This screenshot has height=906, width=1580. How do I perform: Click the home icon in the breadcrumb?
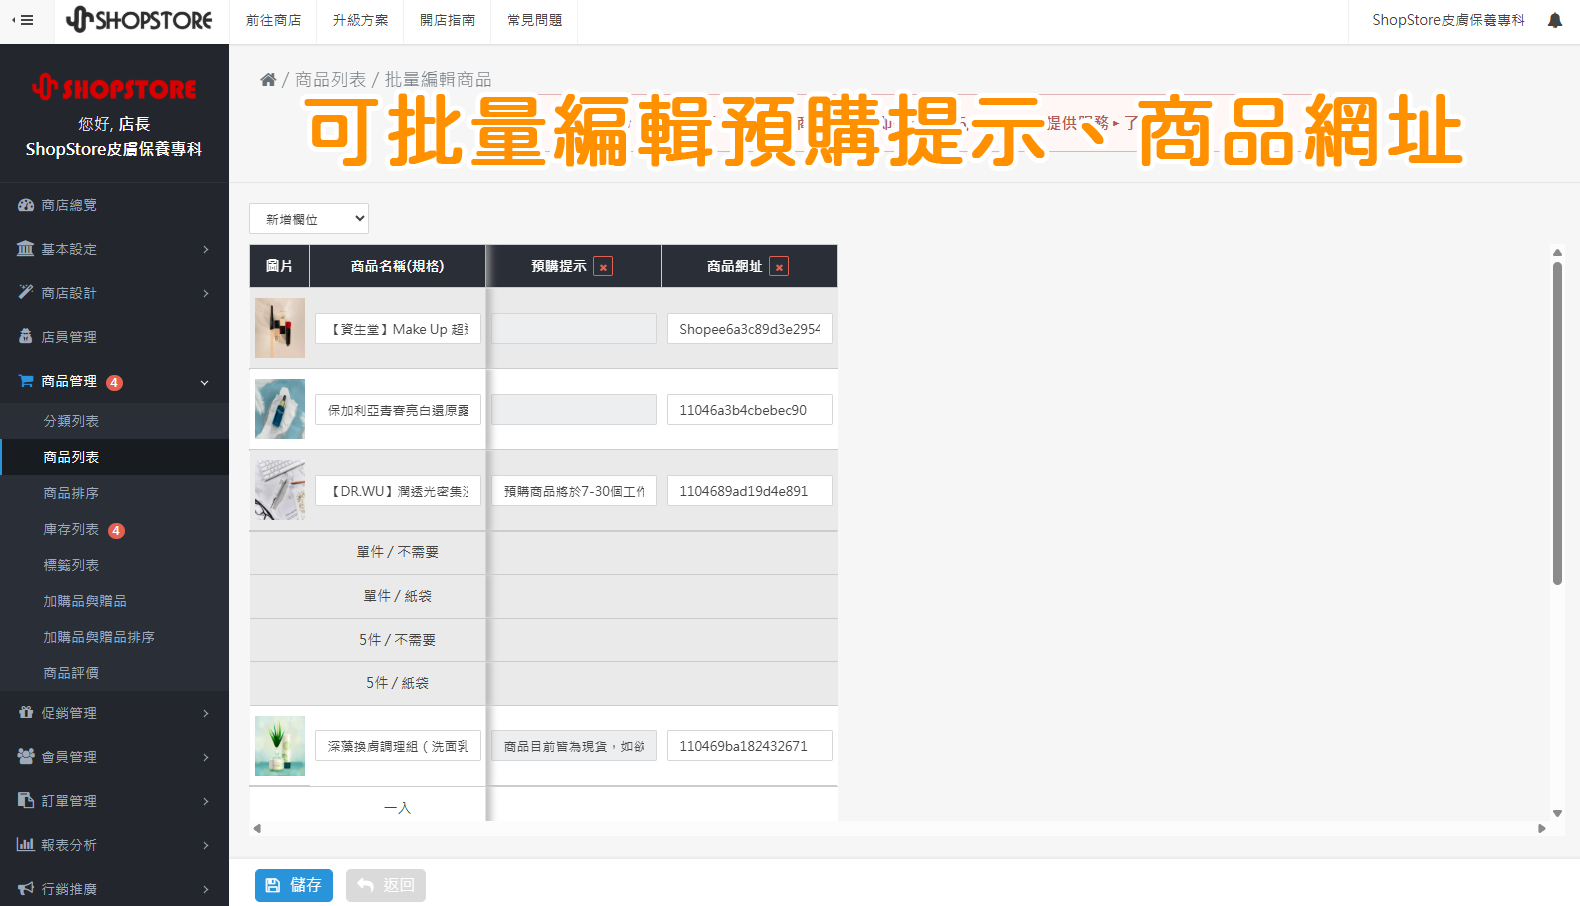(x=268, y=80)
